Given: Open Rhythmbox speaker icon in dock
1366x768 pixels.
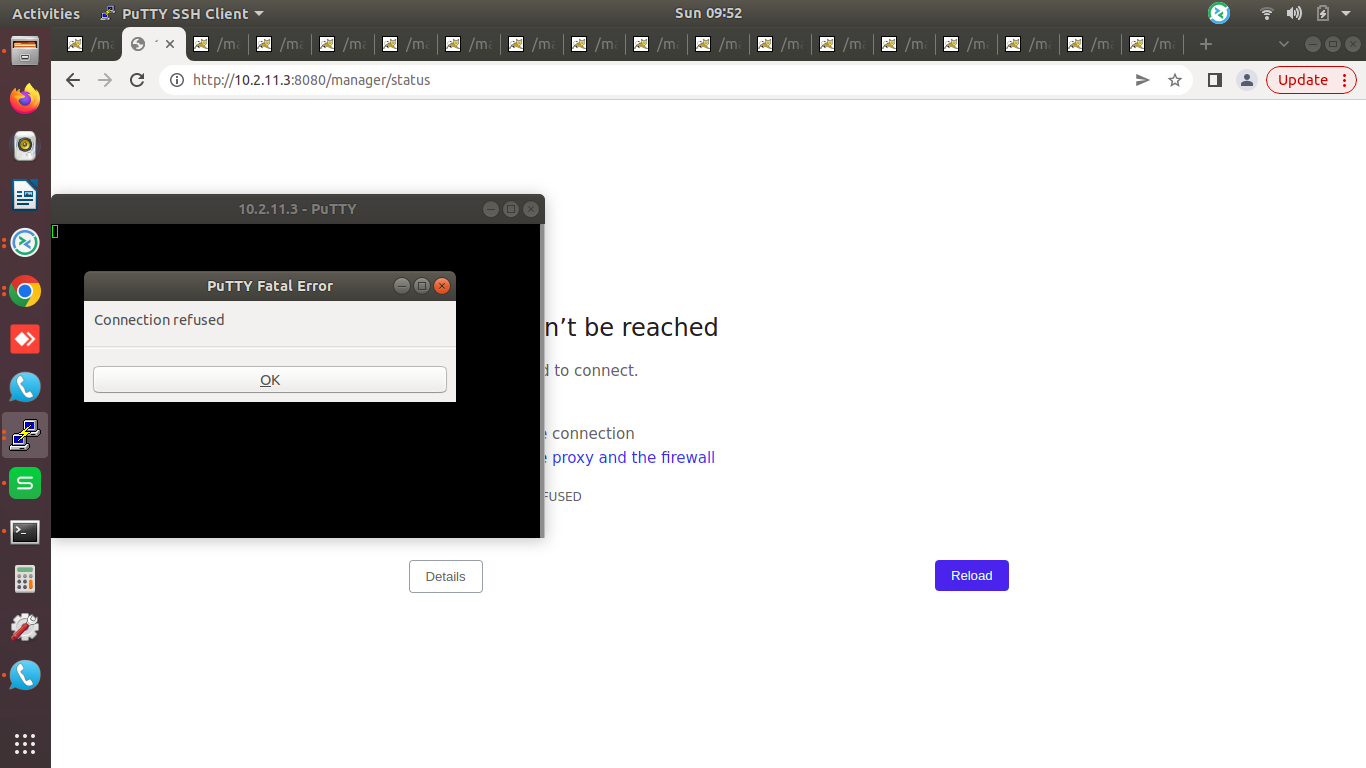Looking at the screenshot, I should click(x=25, y=146).
